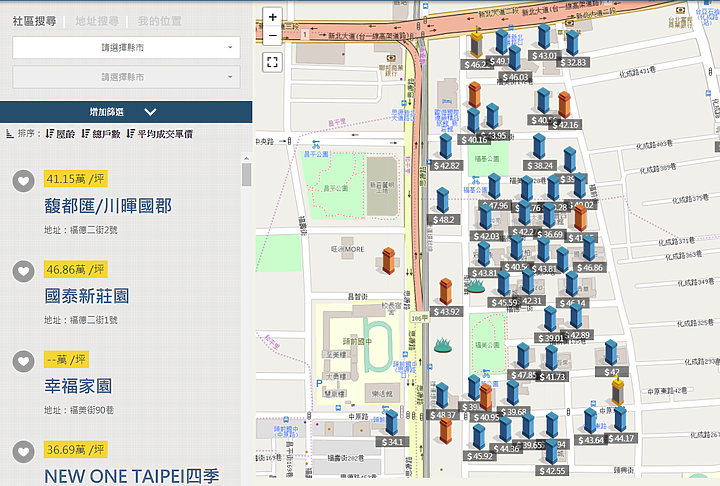Select the $43.92 orange building marker
The image size is (720, 486).
[x=445, y=292]
